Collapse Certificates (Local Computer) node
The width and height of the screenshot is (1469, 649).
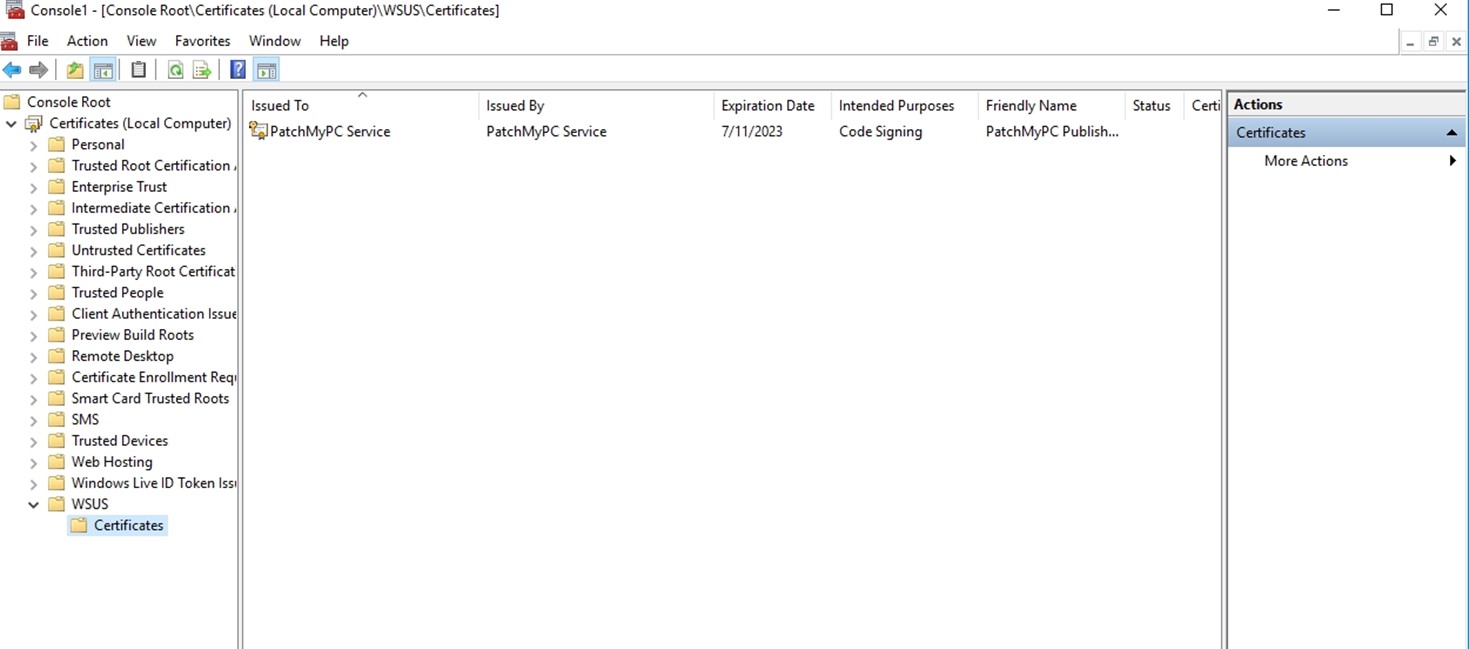pyautogui.click(x=12, y=124)
